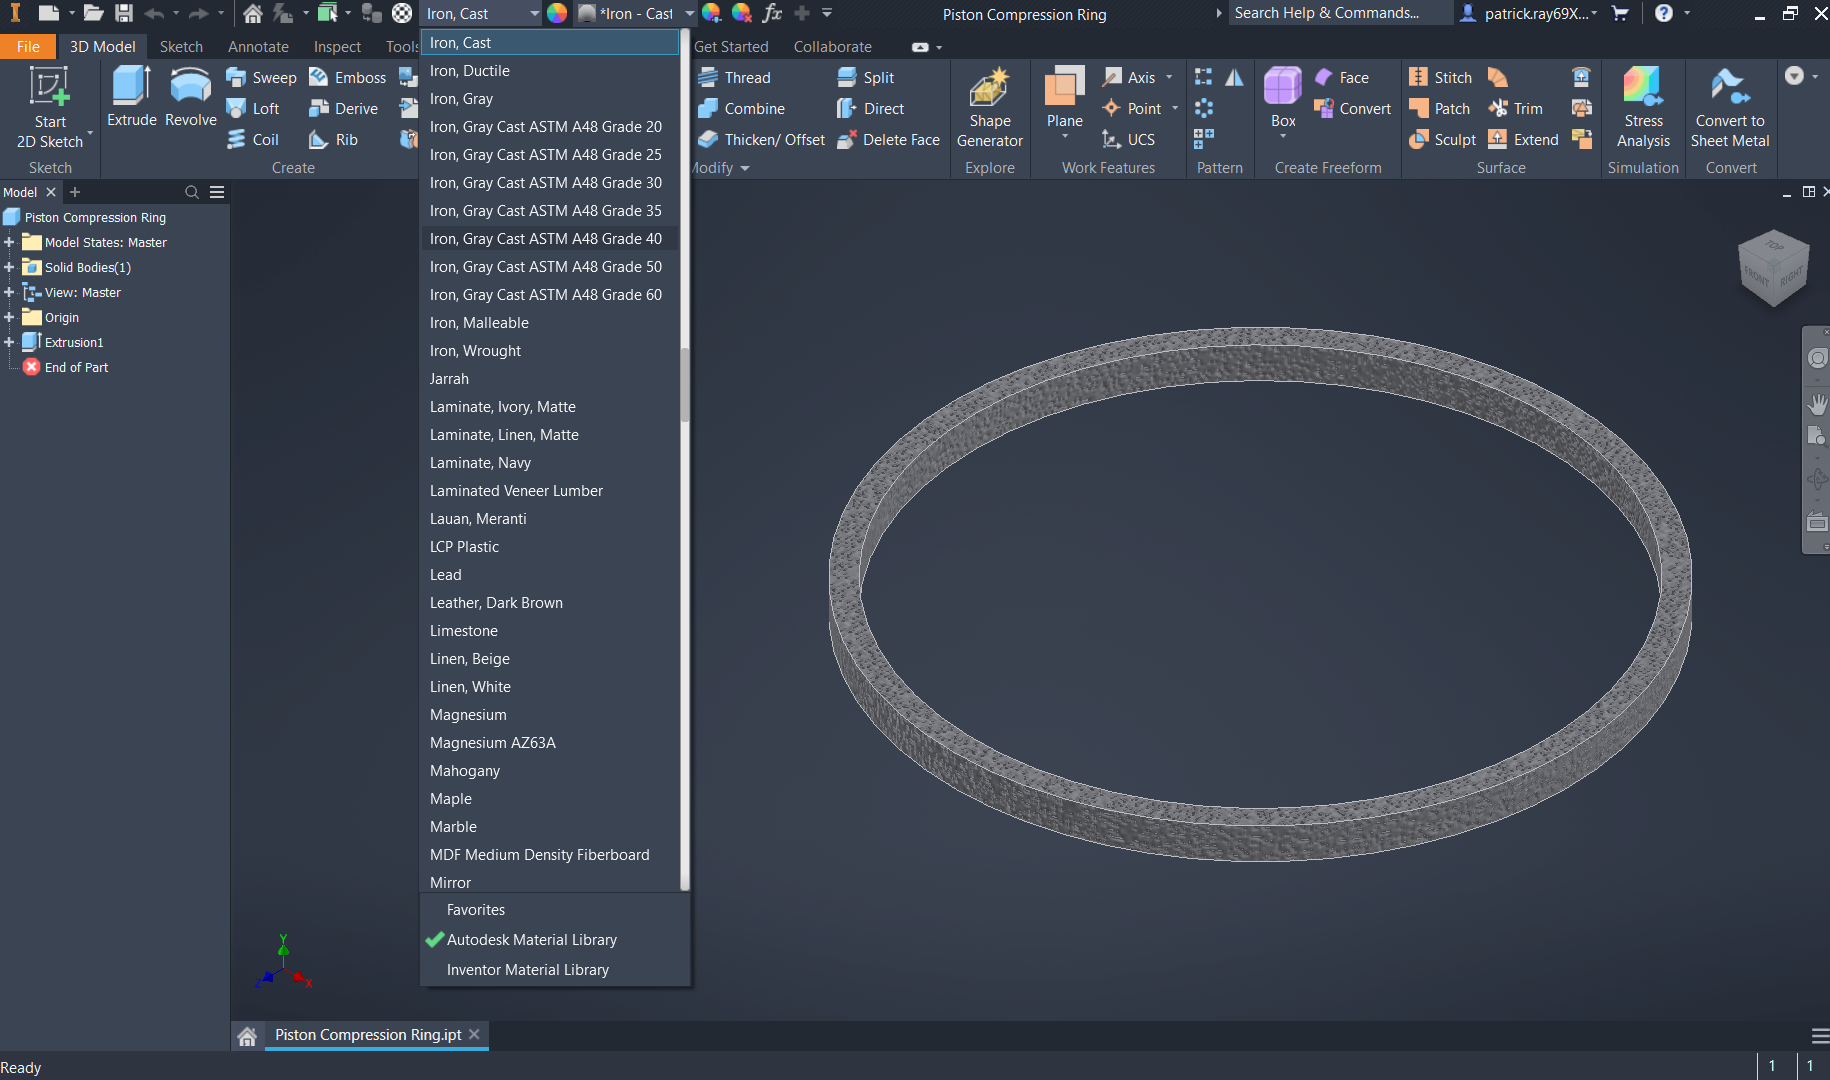Open the Annotate ribbon tab
Image resolution: width=1830 pixels, height=1080 pixels.
click(258, 47)
